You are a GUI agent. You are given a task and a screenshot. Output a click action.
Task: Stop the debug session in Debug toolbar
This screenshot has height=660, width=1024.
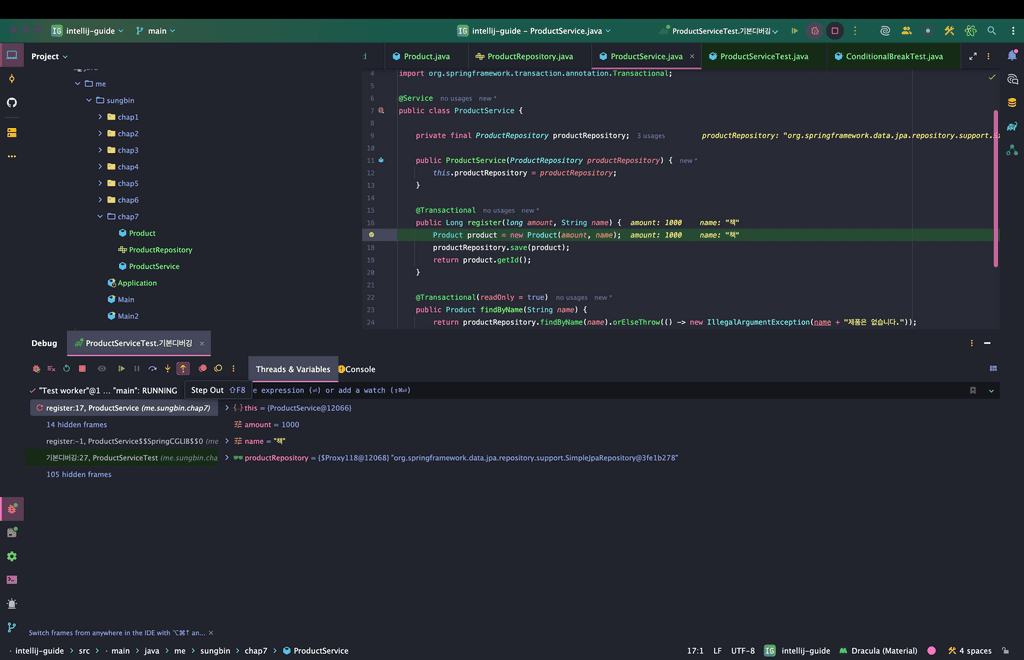pyautogui.click(x=82, y=369)
